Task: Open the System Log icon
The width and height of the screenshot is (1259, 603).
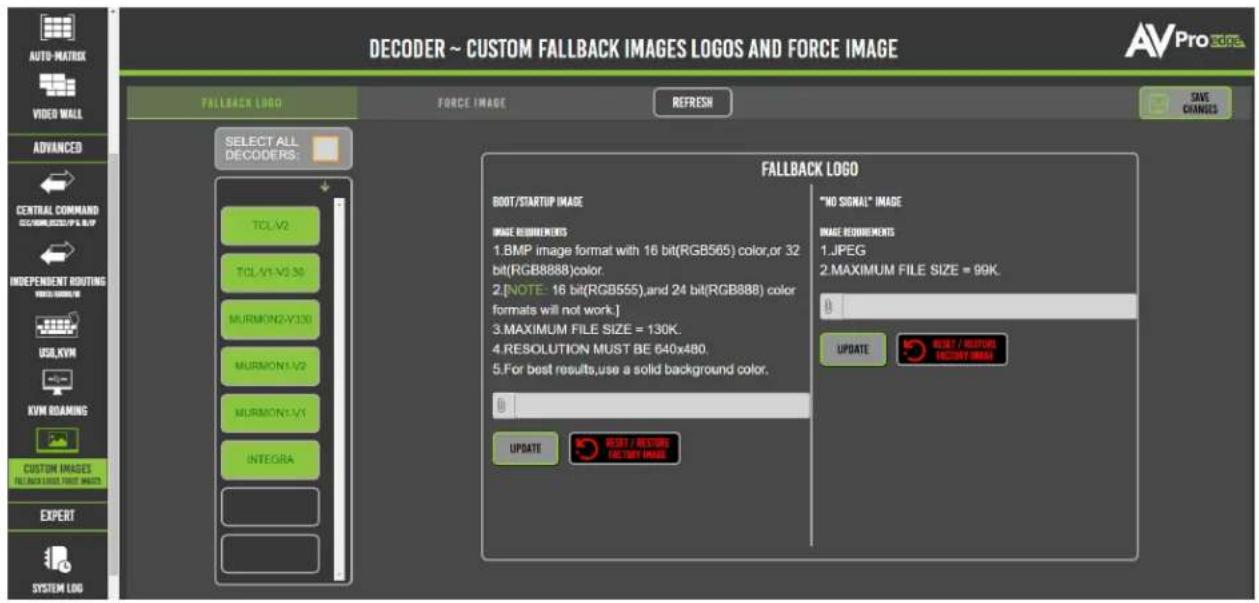Action: click(56, 560)
